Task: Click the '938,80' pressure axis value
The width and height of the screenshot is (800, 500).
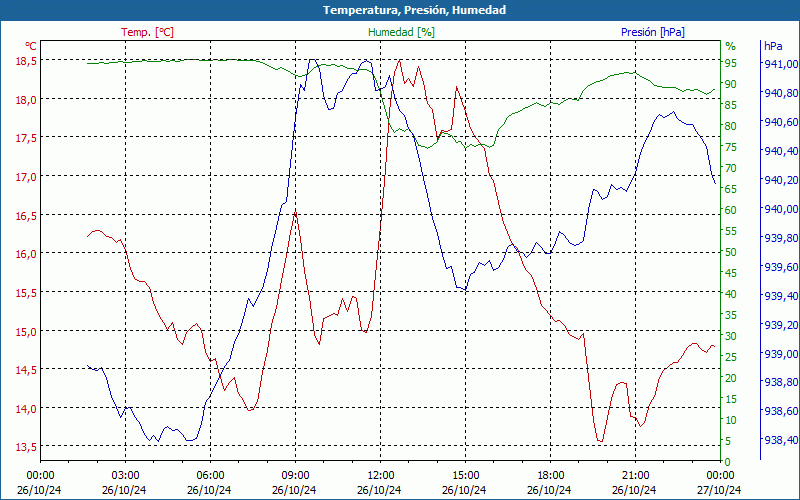Action: click(779, 382)
